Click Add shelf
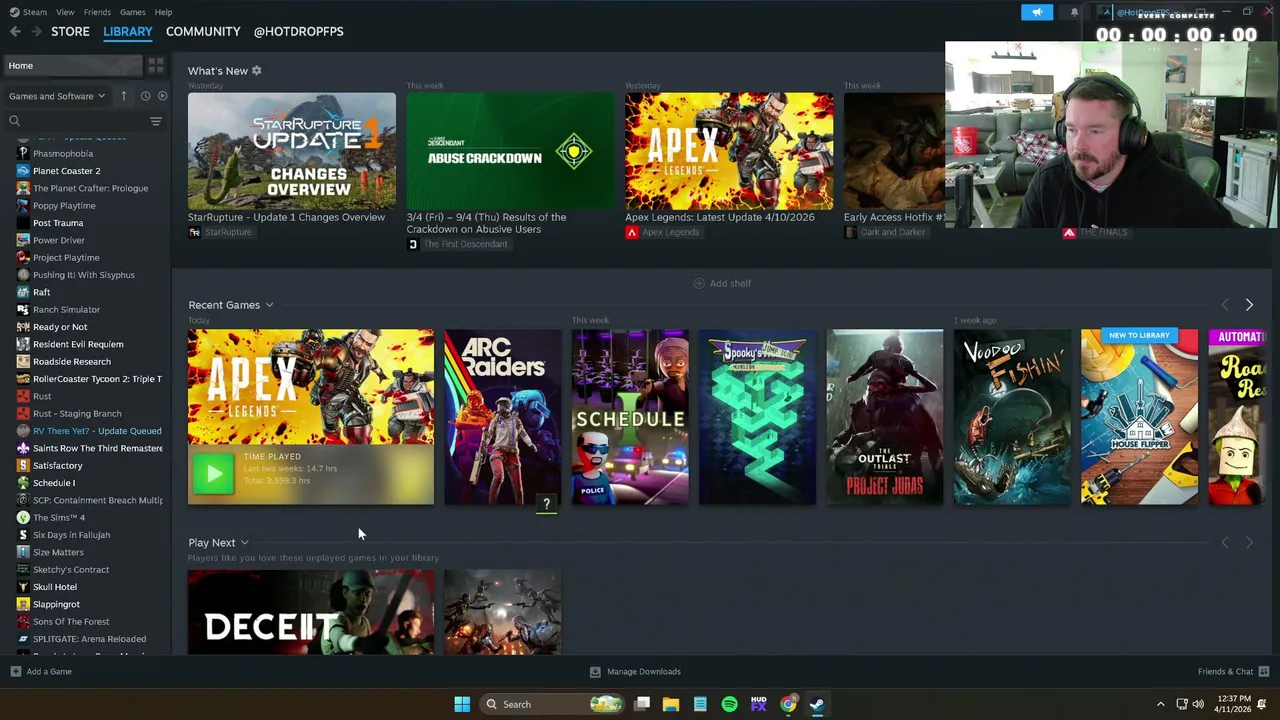Image resolution: width=1280 pixels, height=720 pixels. 730,283
